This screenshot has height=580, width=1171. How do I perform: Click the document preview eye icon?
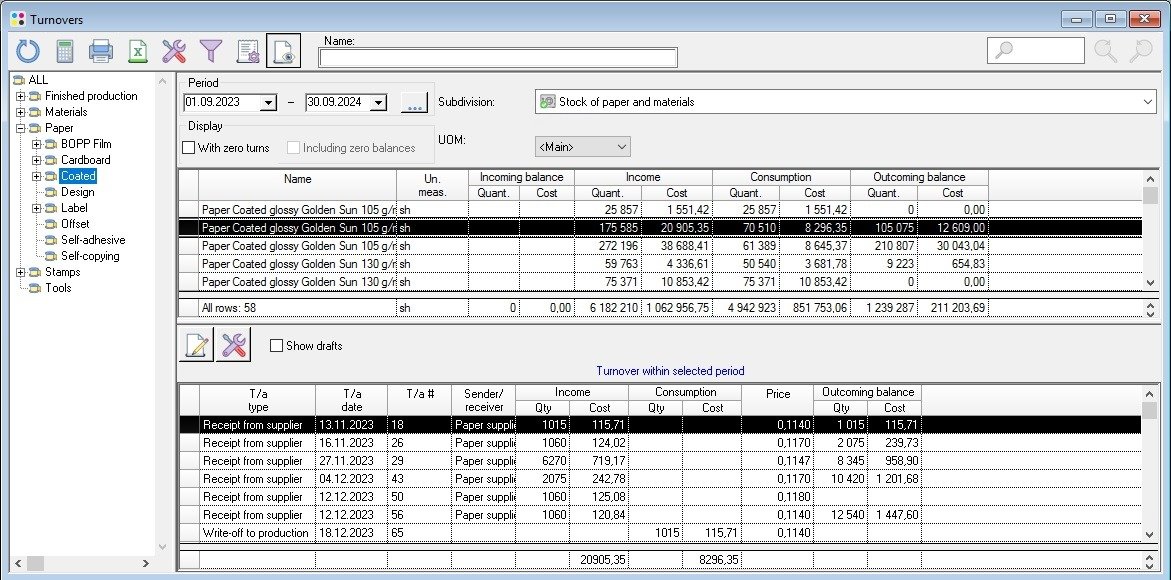283,50
